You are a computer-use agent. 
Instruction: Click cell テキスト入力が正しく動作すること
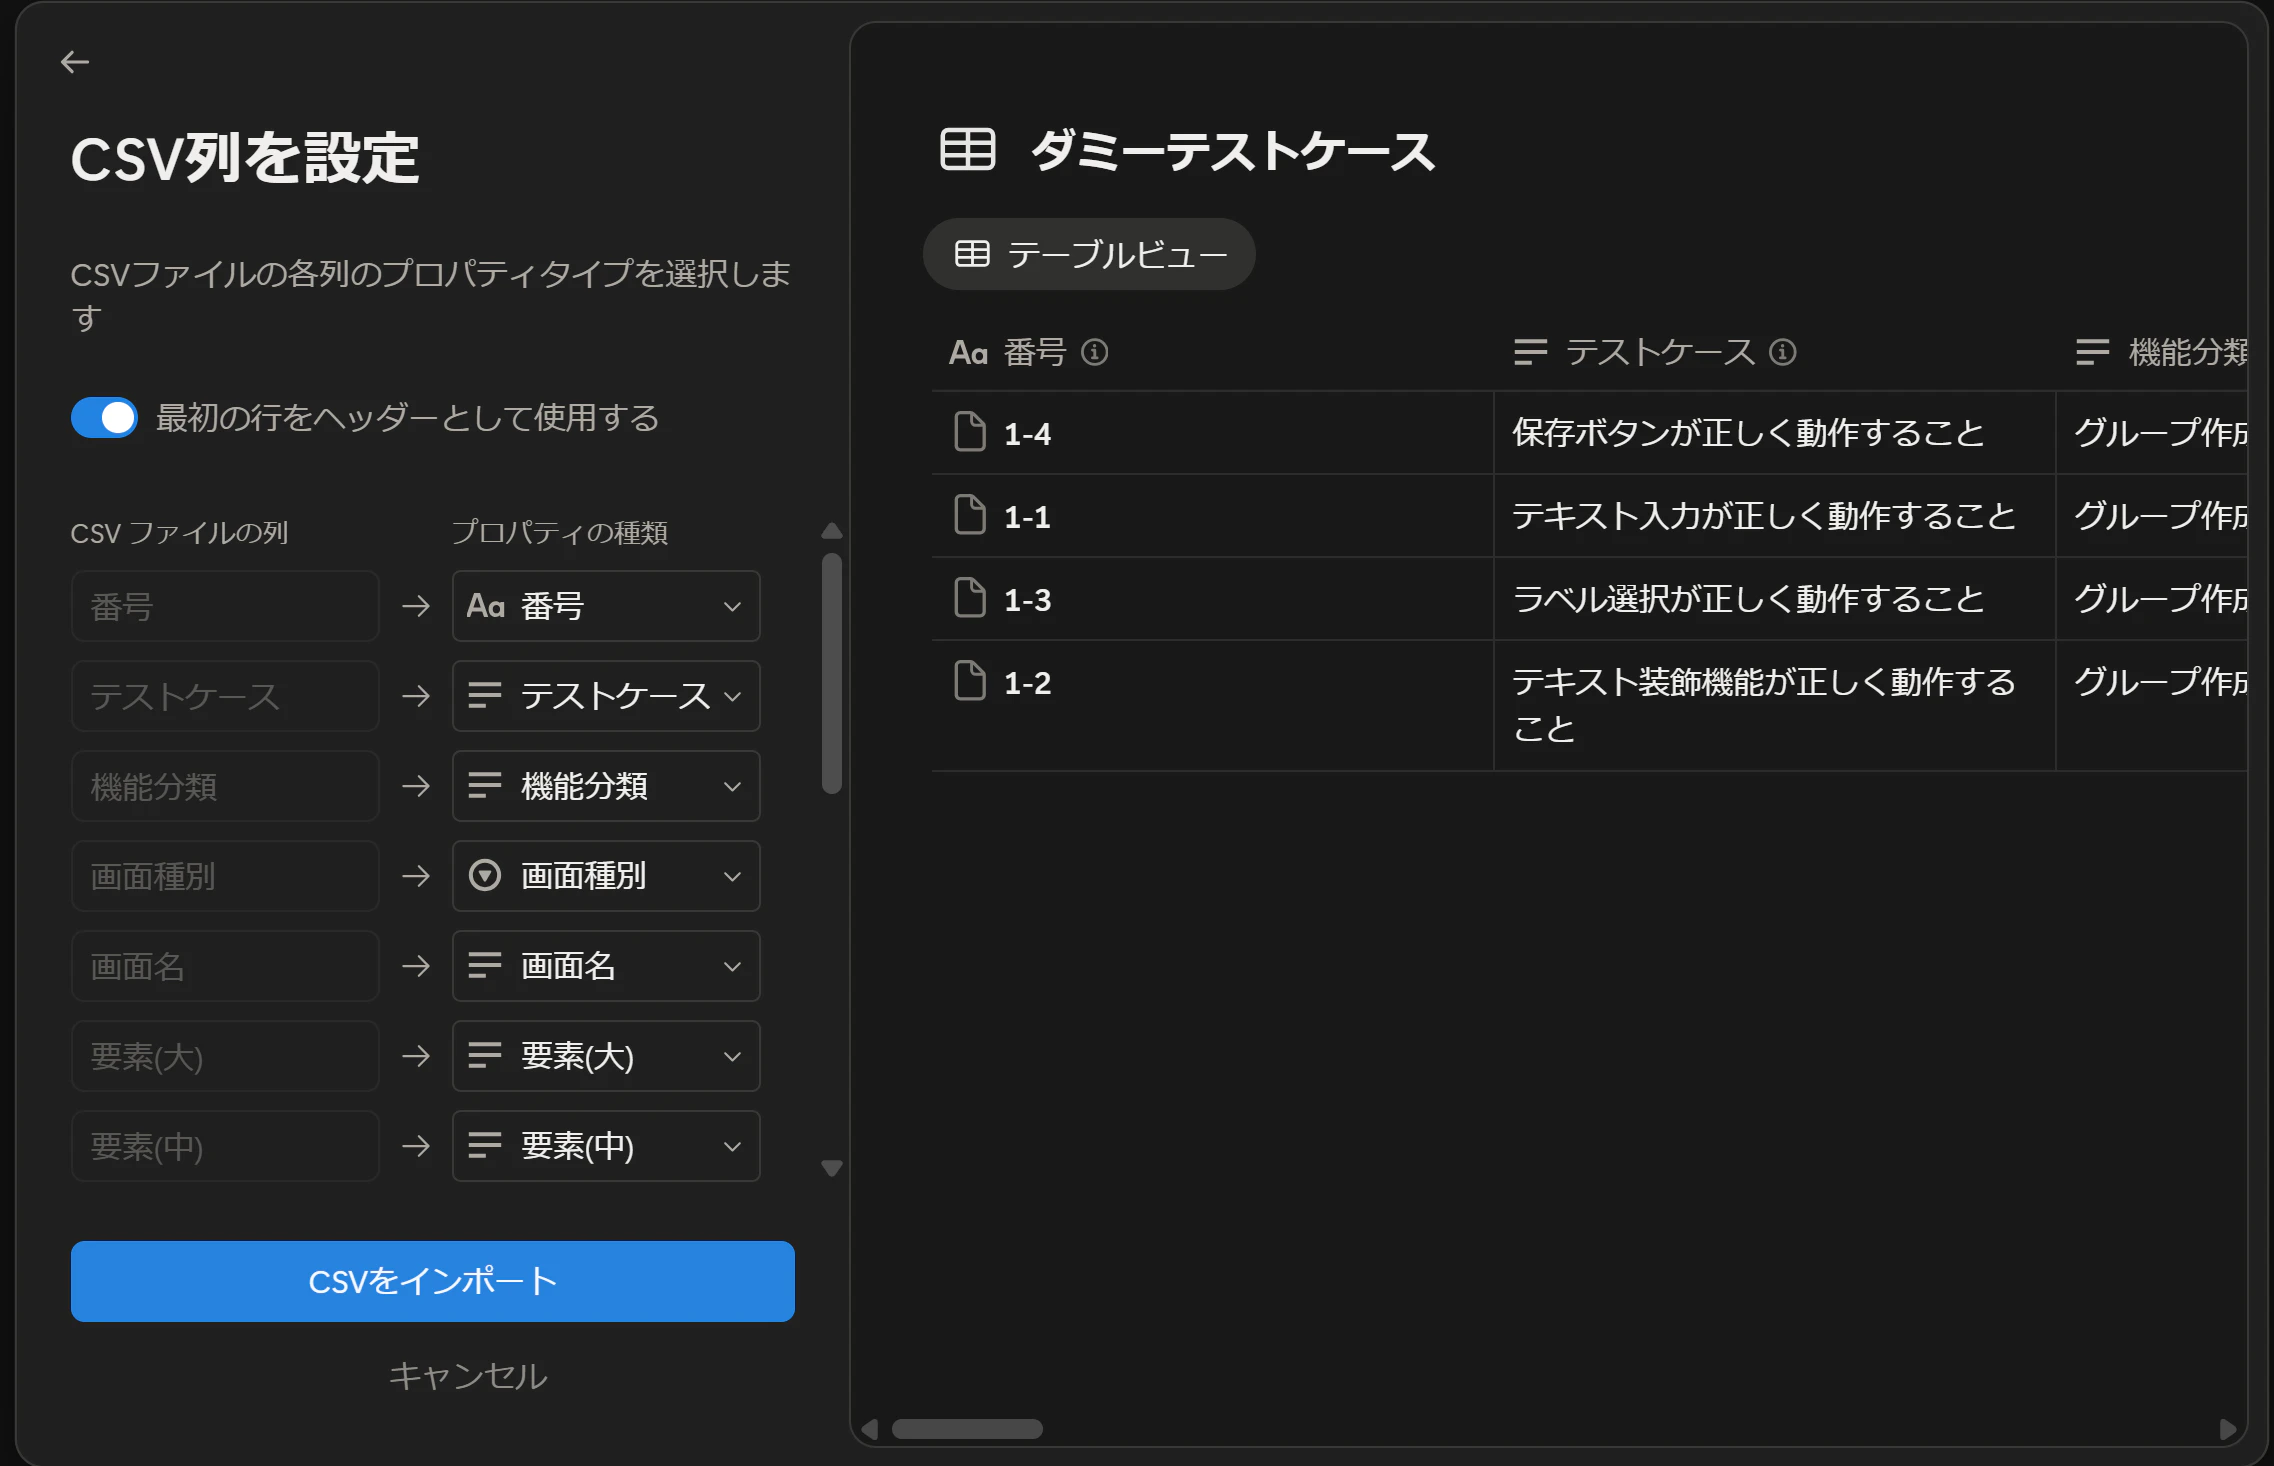pyautogui.click(x=1775, y=515)
